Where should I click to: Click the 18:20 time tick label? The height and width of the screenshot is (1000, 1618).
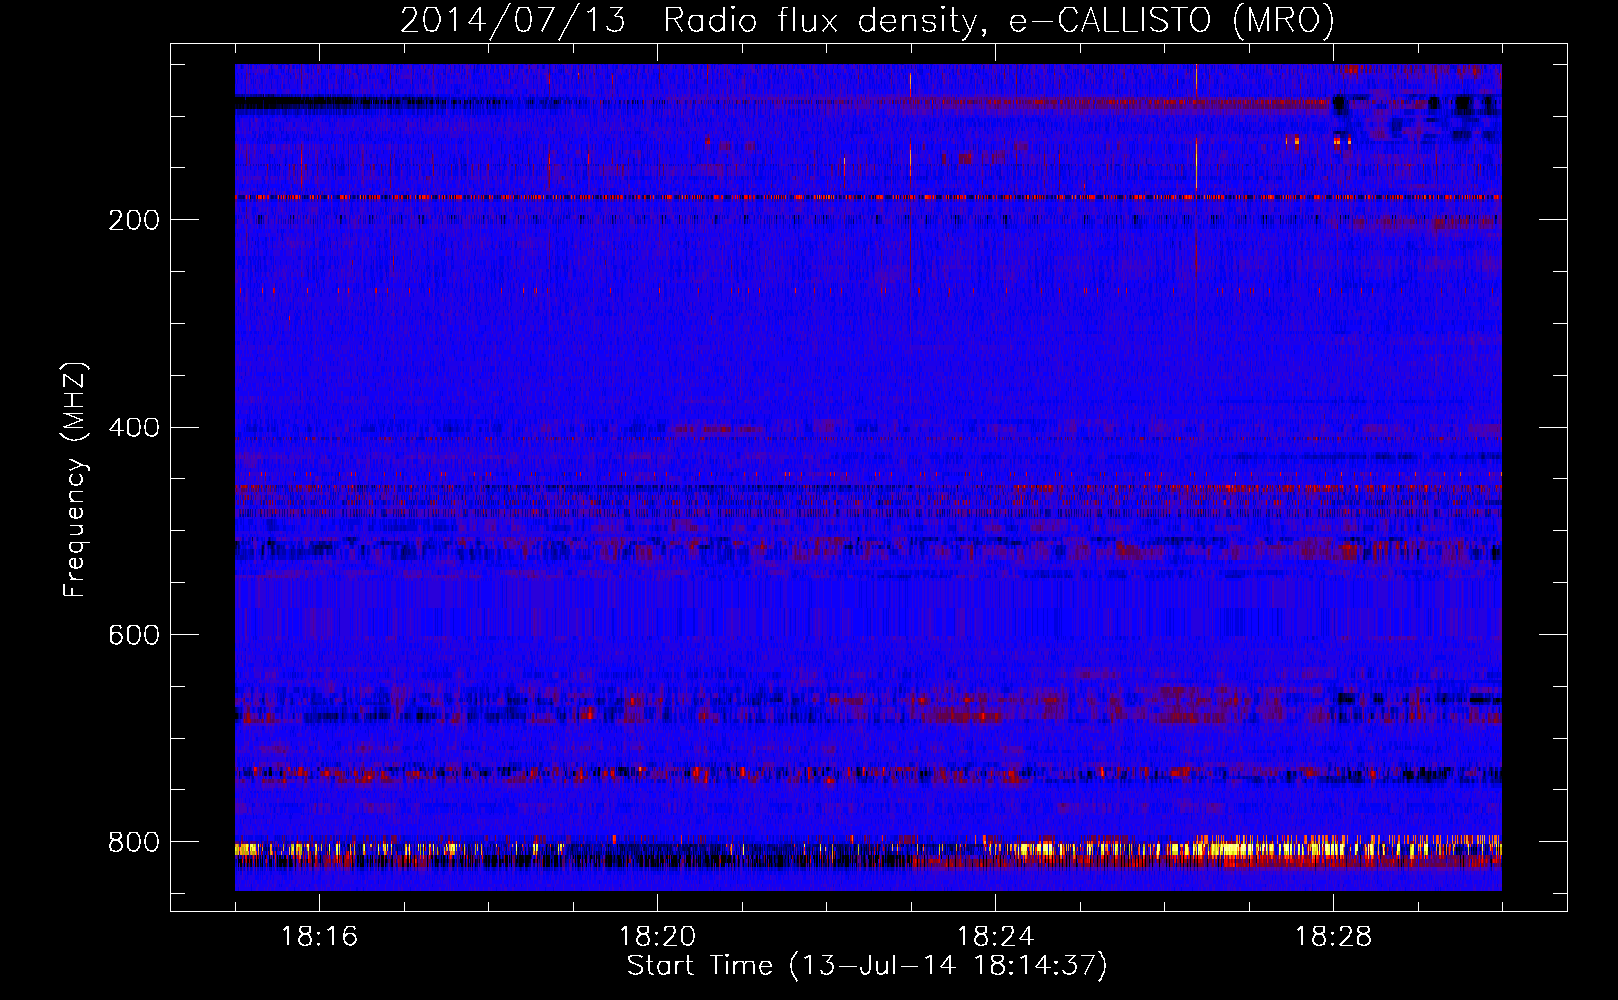pos(657,937)
